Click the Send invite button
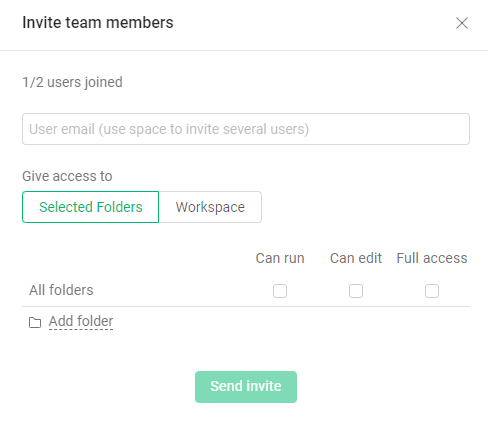This screenshot has width=488, height=423. (246, 387)
